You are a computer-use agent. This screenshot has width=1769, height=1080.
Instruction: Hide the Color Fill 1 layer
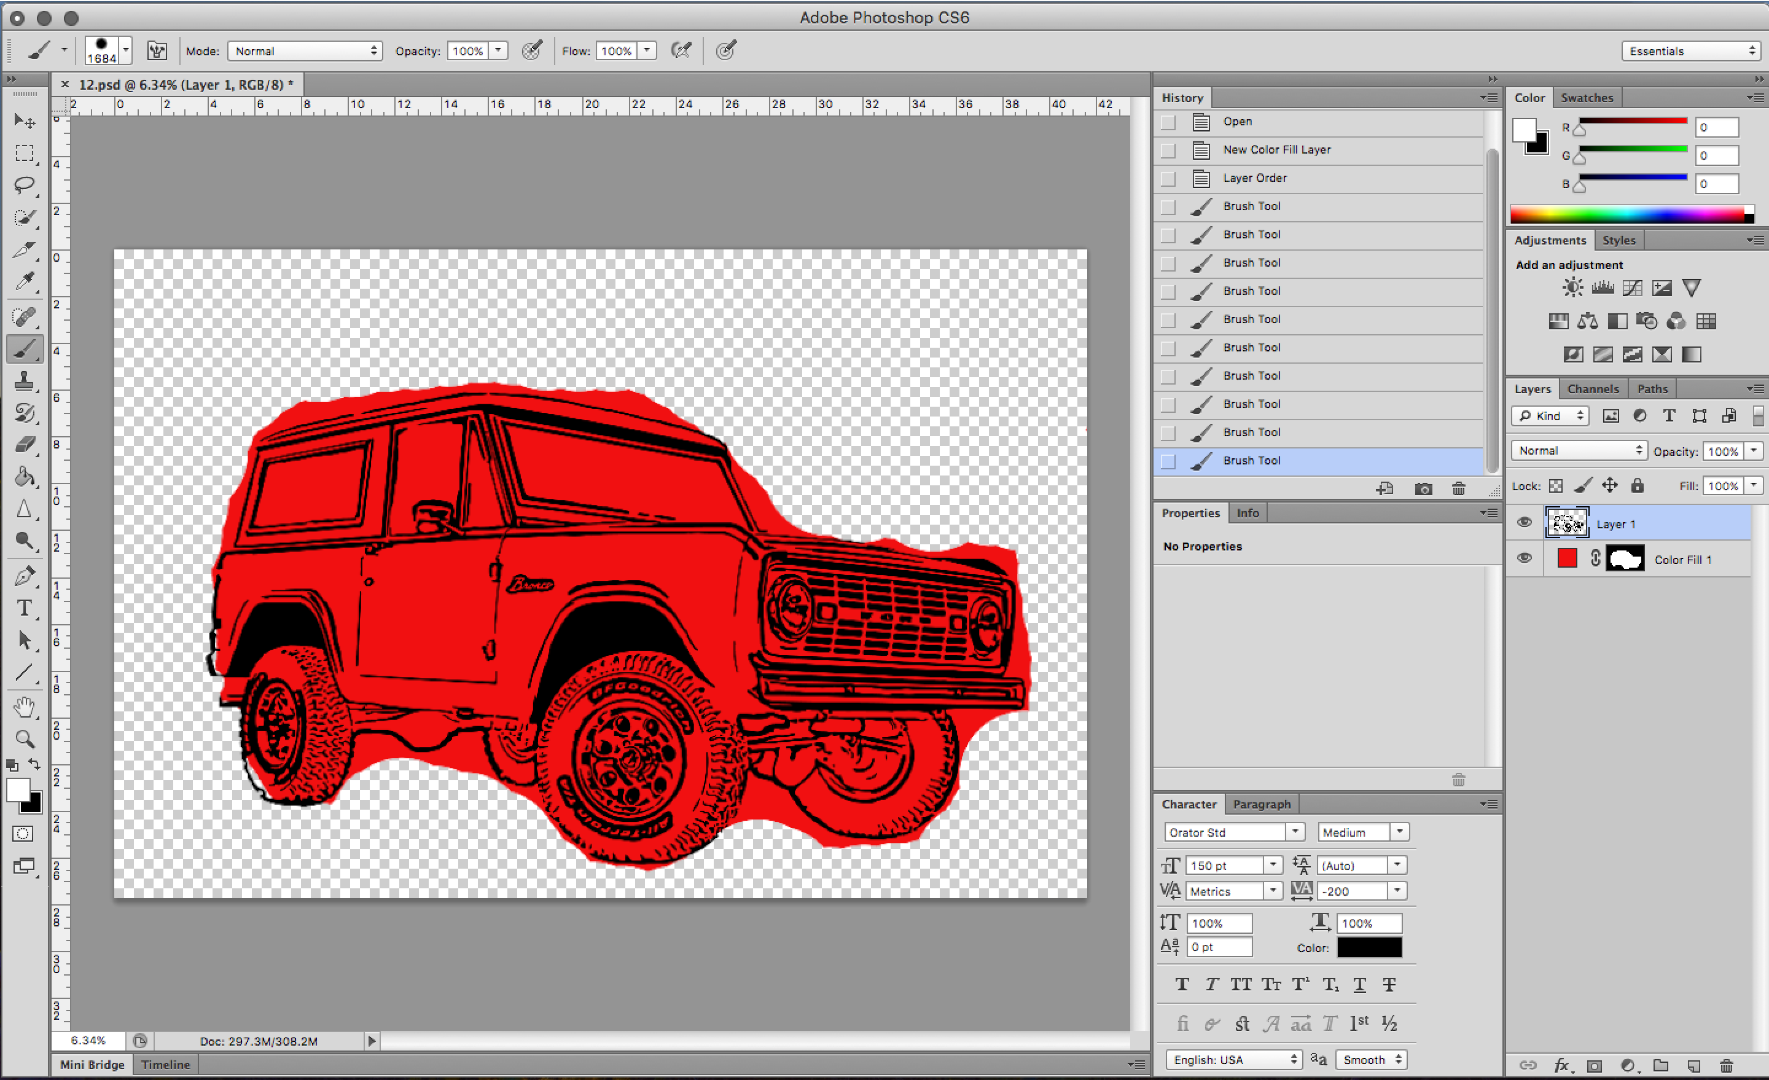click(x=1524, y=558)
